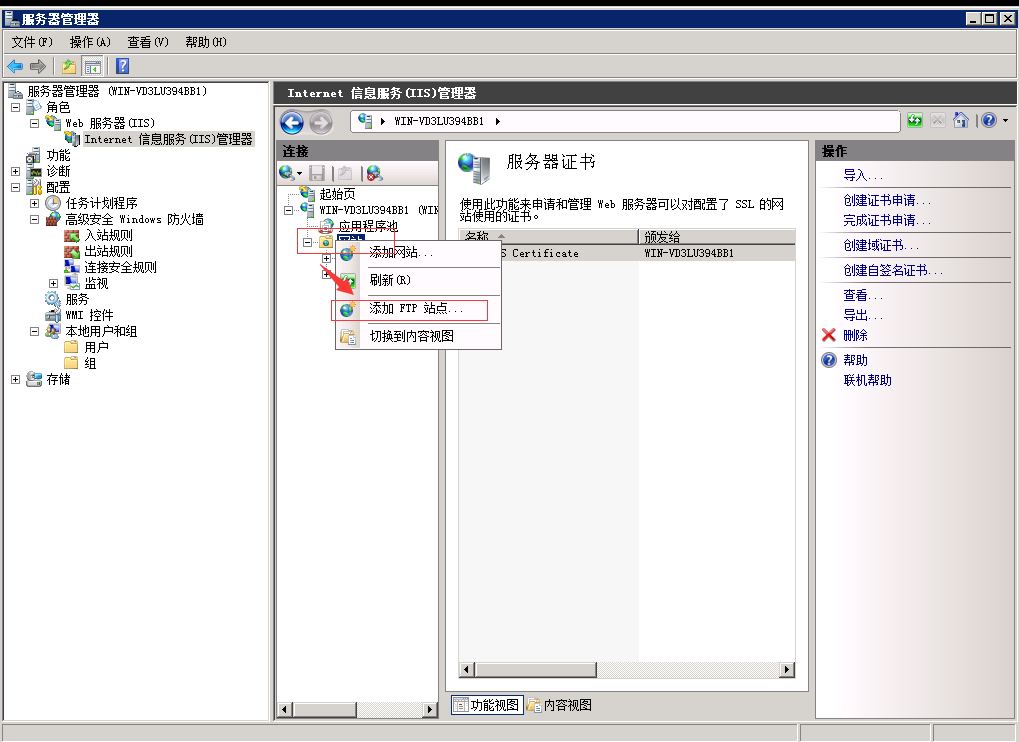Click the 创建自签名证书... link

[x=893, y=270]
